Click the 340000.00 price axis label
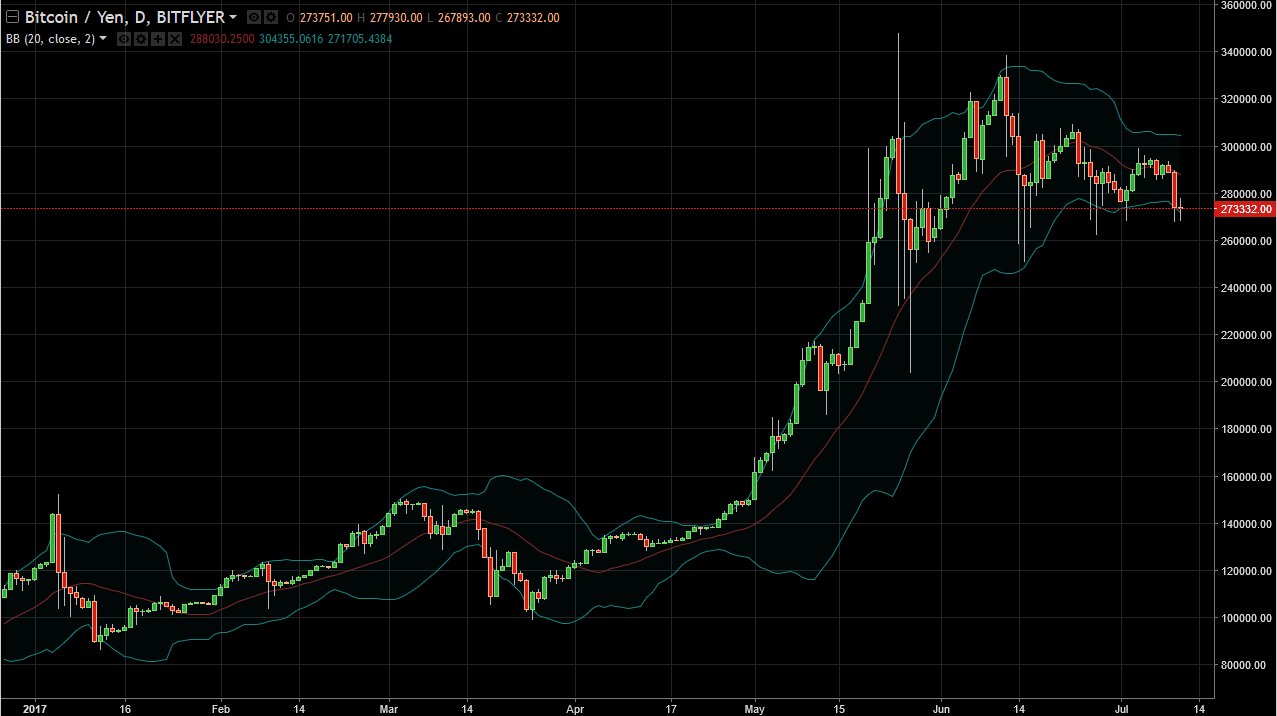Screen dimensions: 1277x716 point(1245,52)
